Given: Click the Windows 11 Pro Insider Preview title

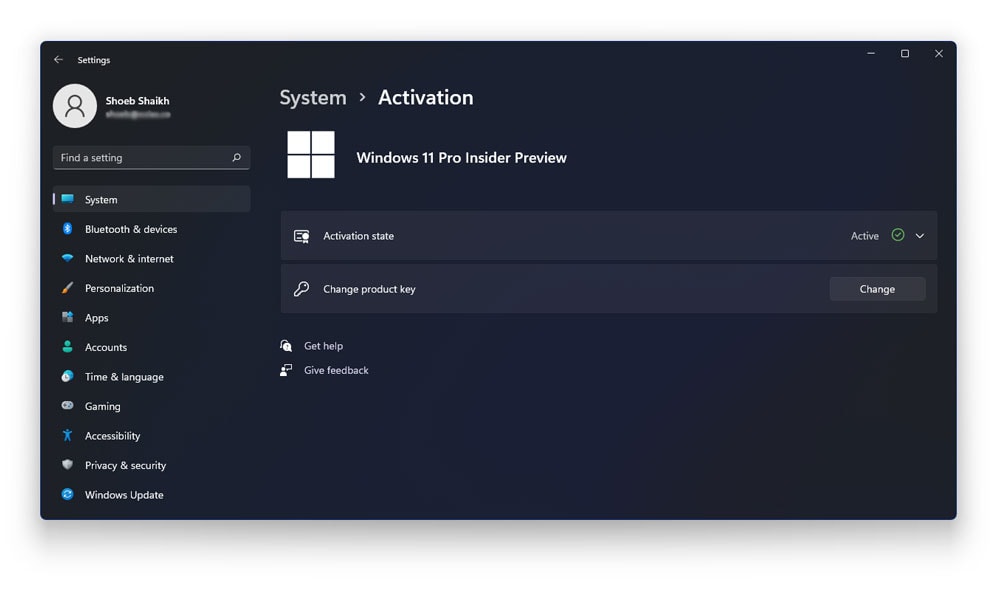Looking at the screenshot, I should pos(462,157).
